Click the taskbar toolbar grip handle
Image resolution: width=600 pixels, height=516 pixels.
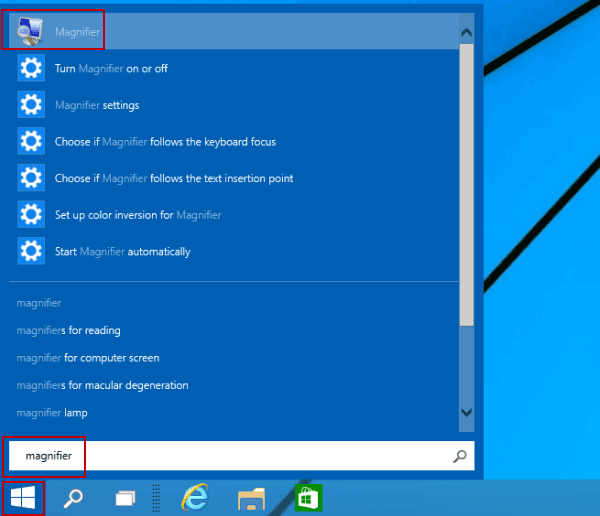(x=156, y=498)
